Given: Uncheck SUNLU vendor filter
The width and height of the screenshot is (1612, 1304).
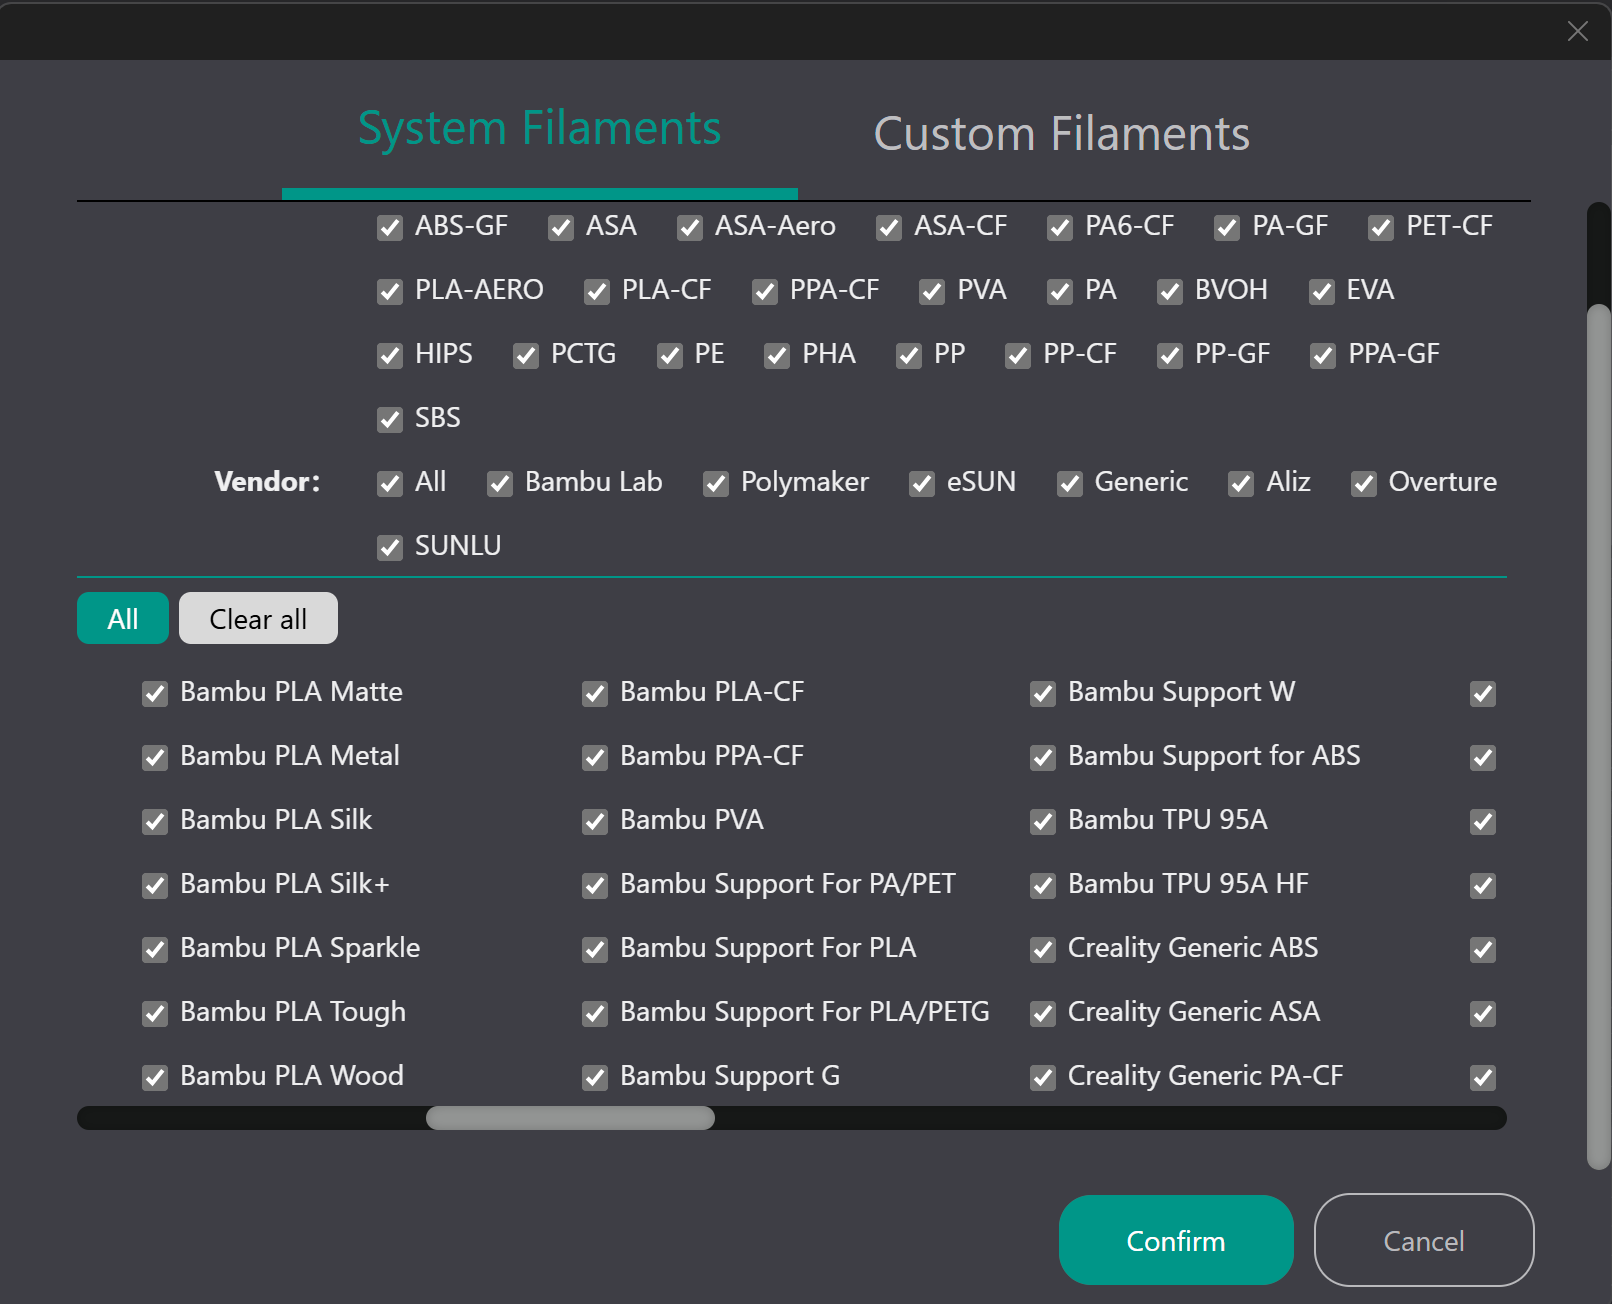Looking at the screenshot, I should tap(390, 548).
